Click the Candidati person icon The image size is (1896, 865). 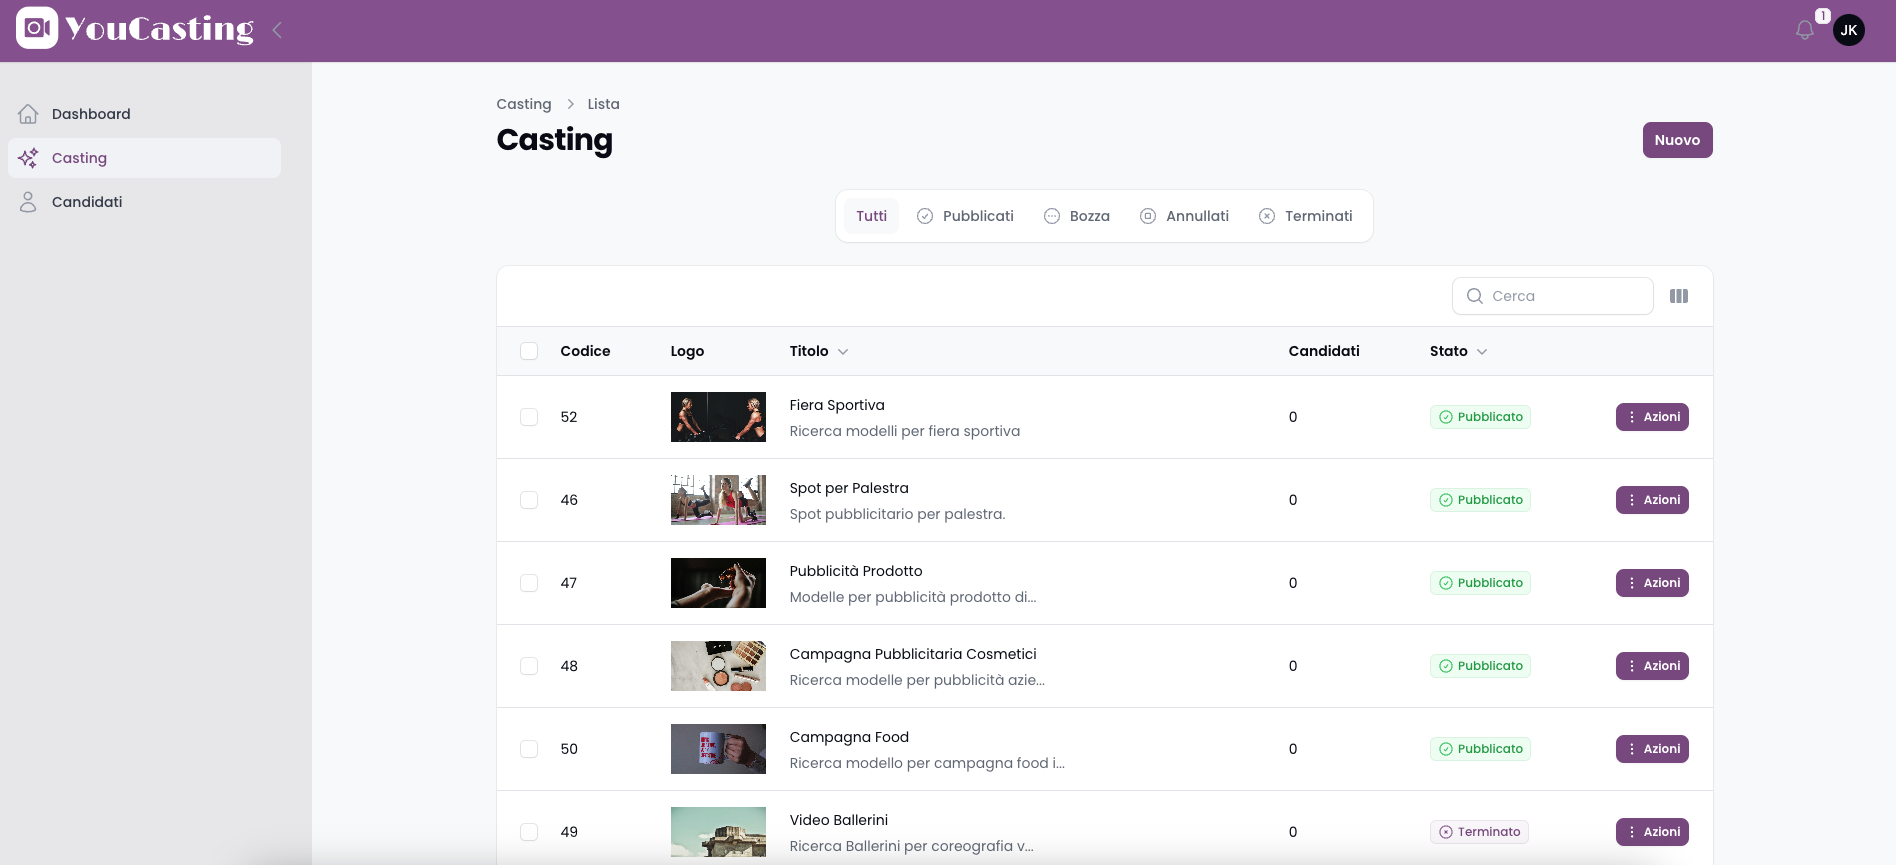(x=28, y=202)
